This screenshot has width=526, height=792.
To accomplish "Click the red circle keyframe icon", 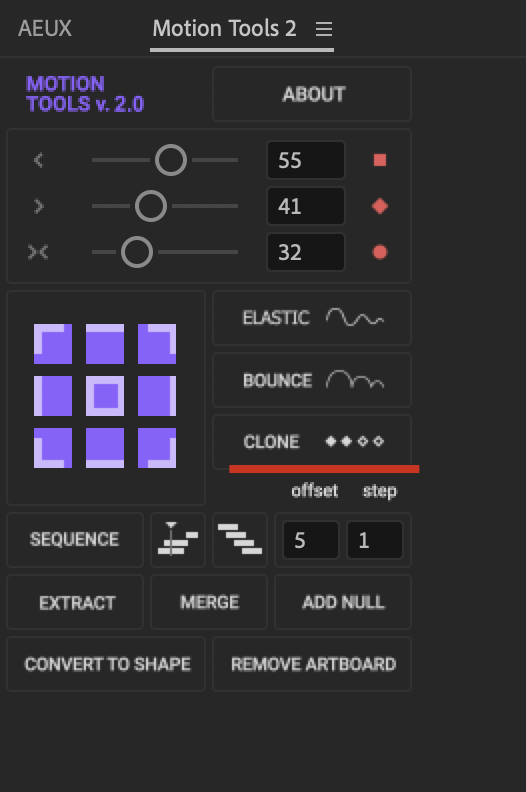I will coord(380,252).
